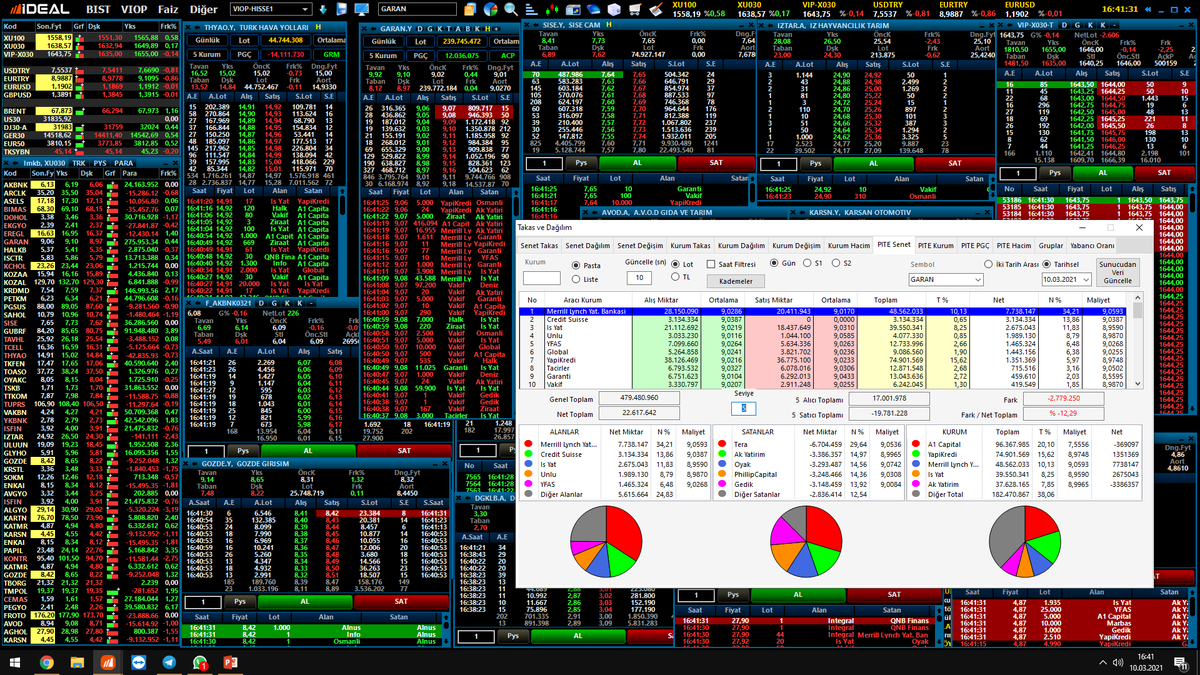
Task: Switch to the Gruplar tab
Action: tap(1050, 245)
